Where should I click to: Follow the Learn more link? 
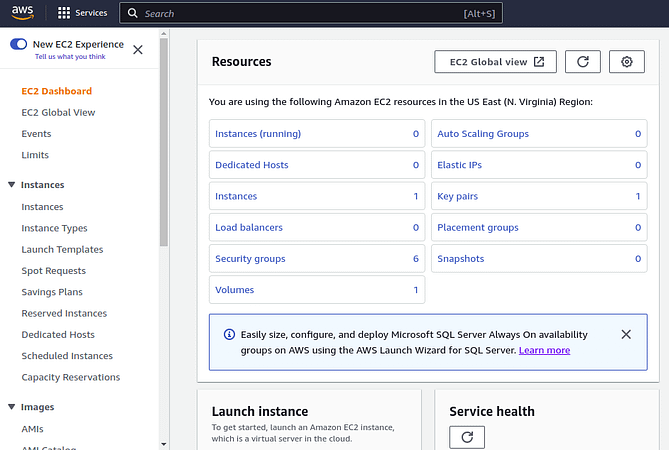544,350
